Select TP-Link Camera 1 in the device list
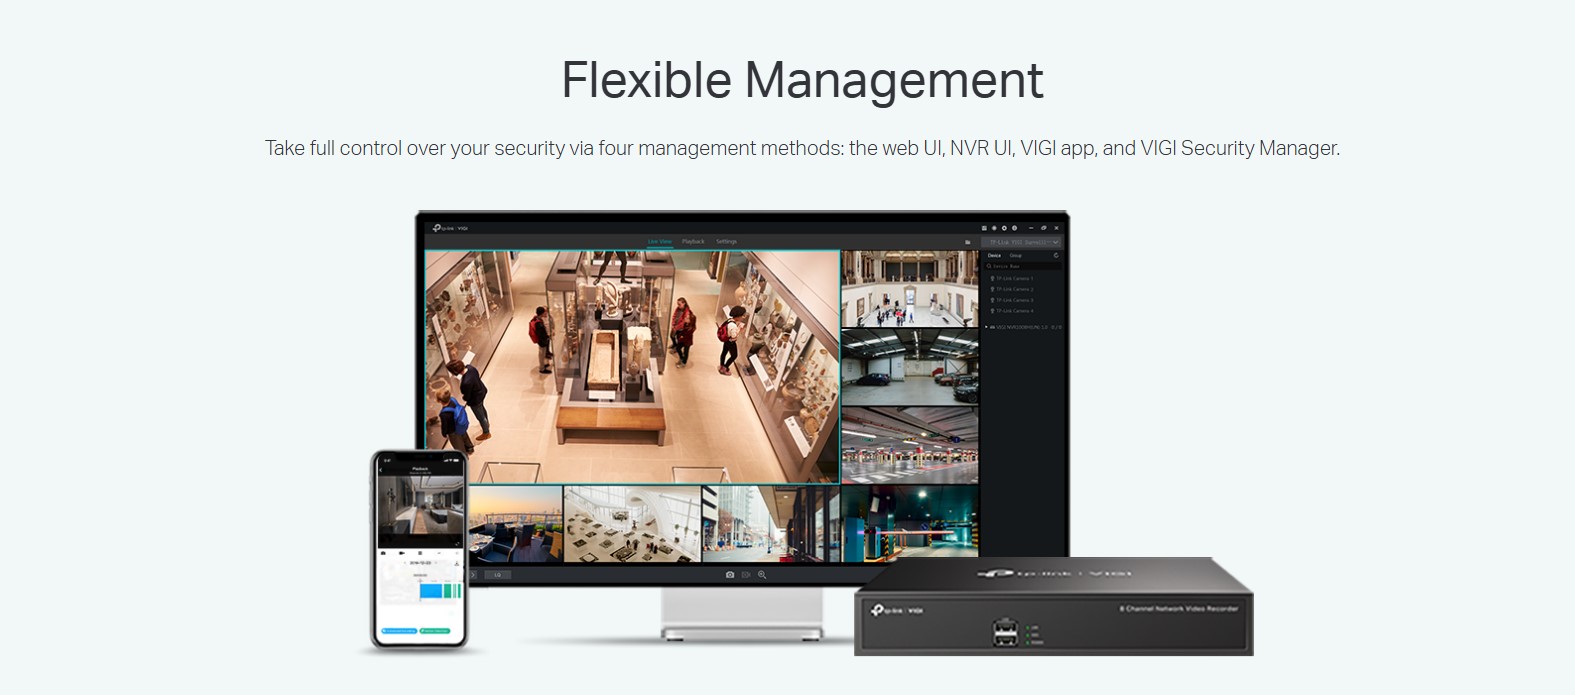This screenshot has width=1575, height=695. [1012, 278]
